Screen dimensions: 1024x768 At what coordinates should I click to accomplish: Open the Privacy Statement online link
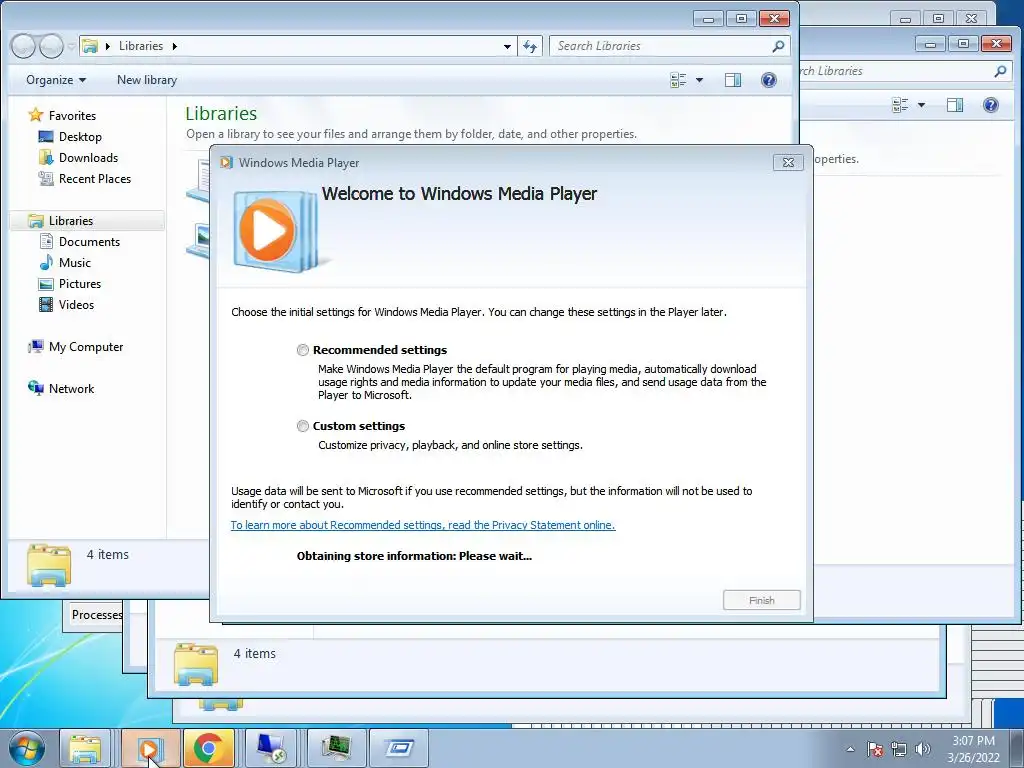[x=423, y=525]
